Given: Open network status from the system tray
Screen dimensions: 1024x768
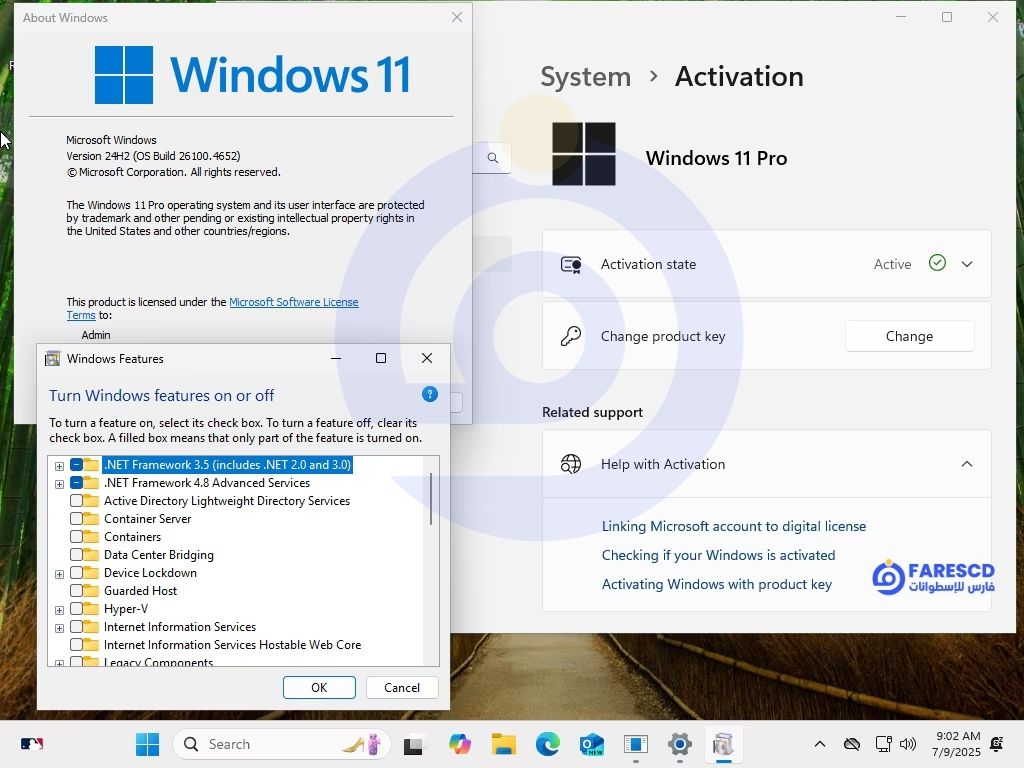Looking at the screenshot, I should pos(883,744).
